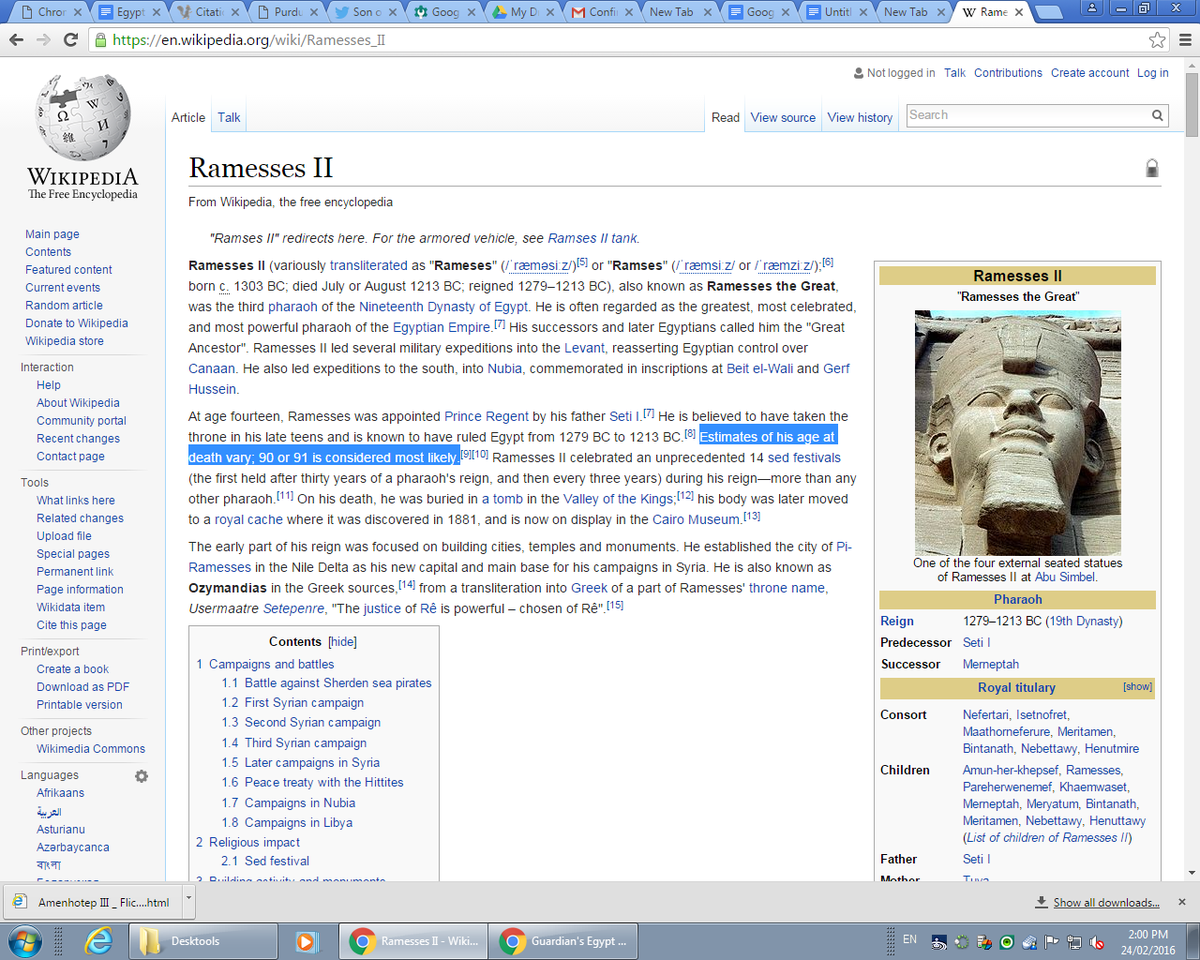Viewport: 1200px width, 960px height.
Task: Click citation reference 8
Action: [x=690, y=434]
